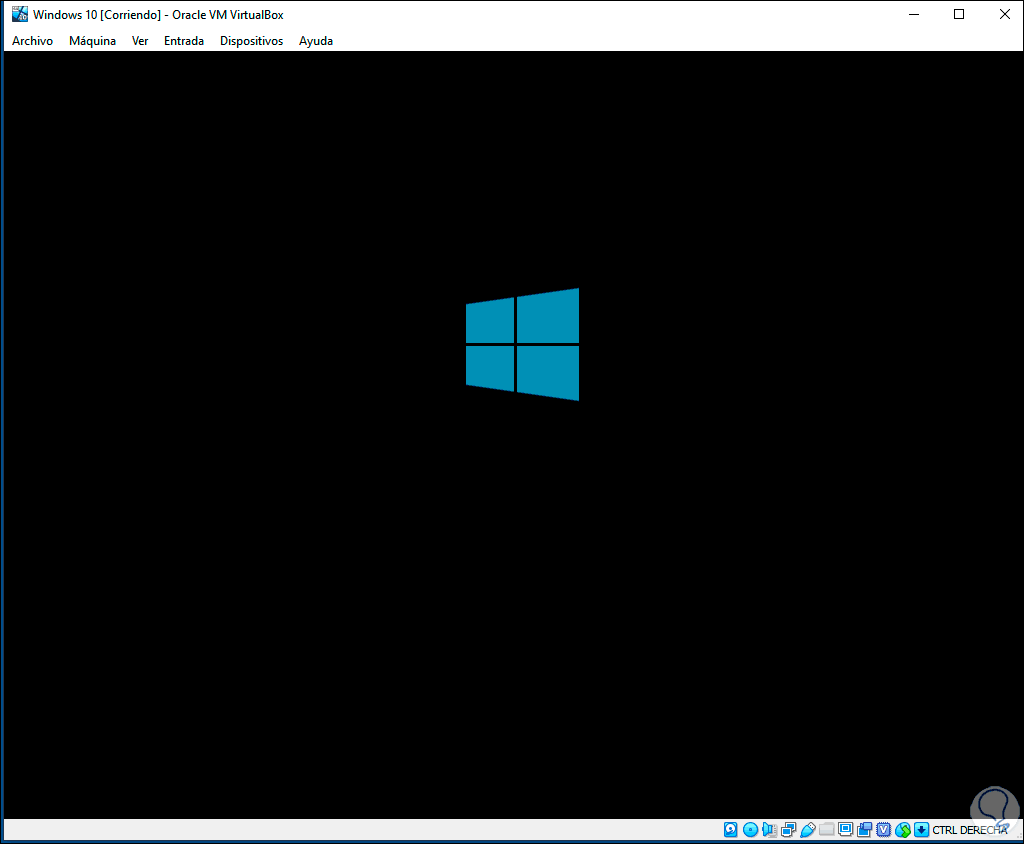Click the CTRL DERECHA host key label
Image resolution: width=1024 pixels, height=844 pixels.
click(x=970, y=830)
